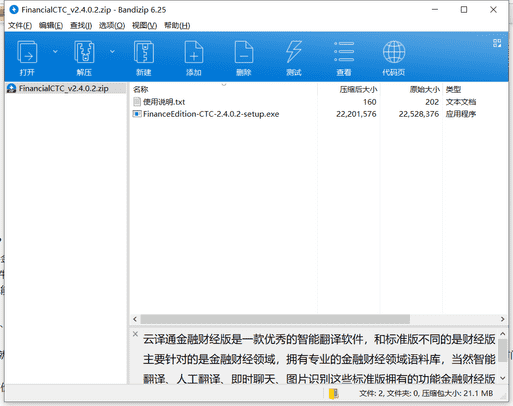Maximize the Bandizip window
The image size is (513, 406).
[464, 10]
